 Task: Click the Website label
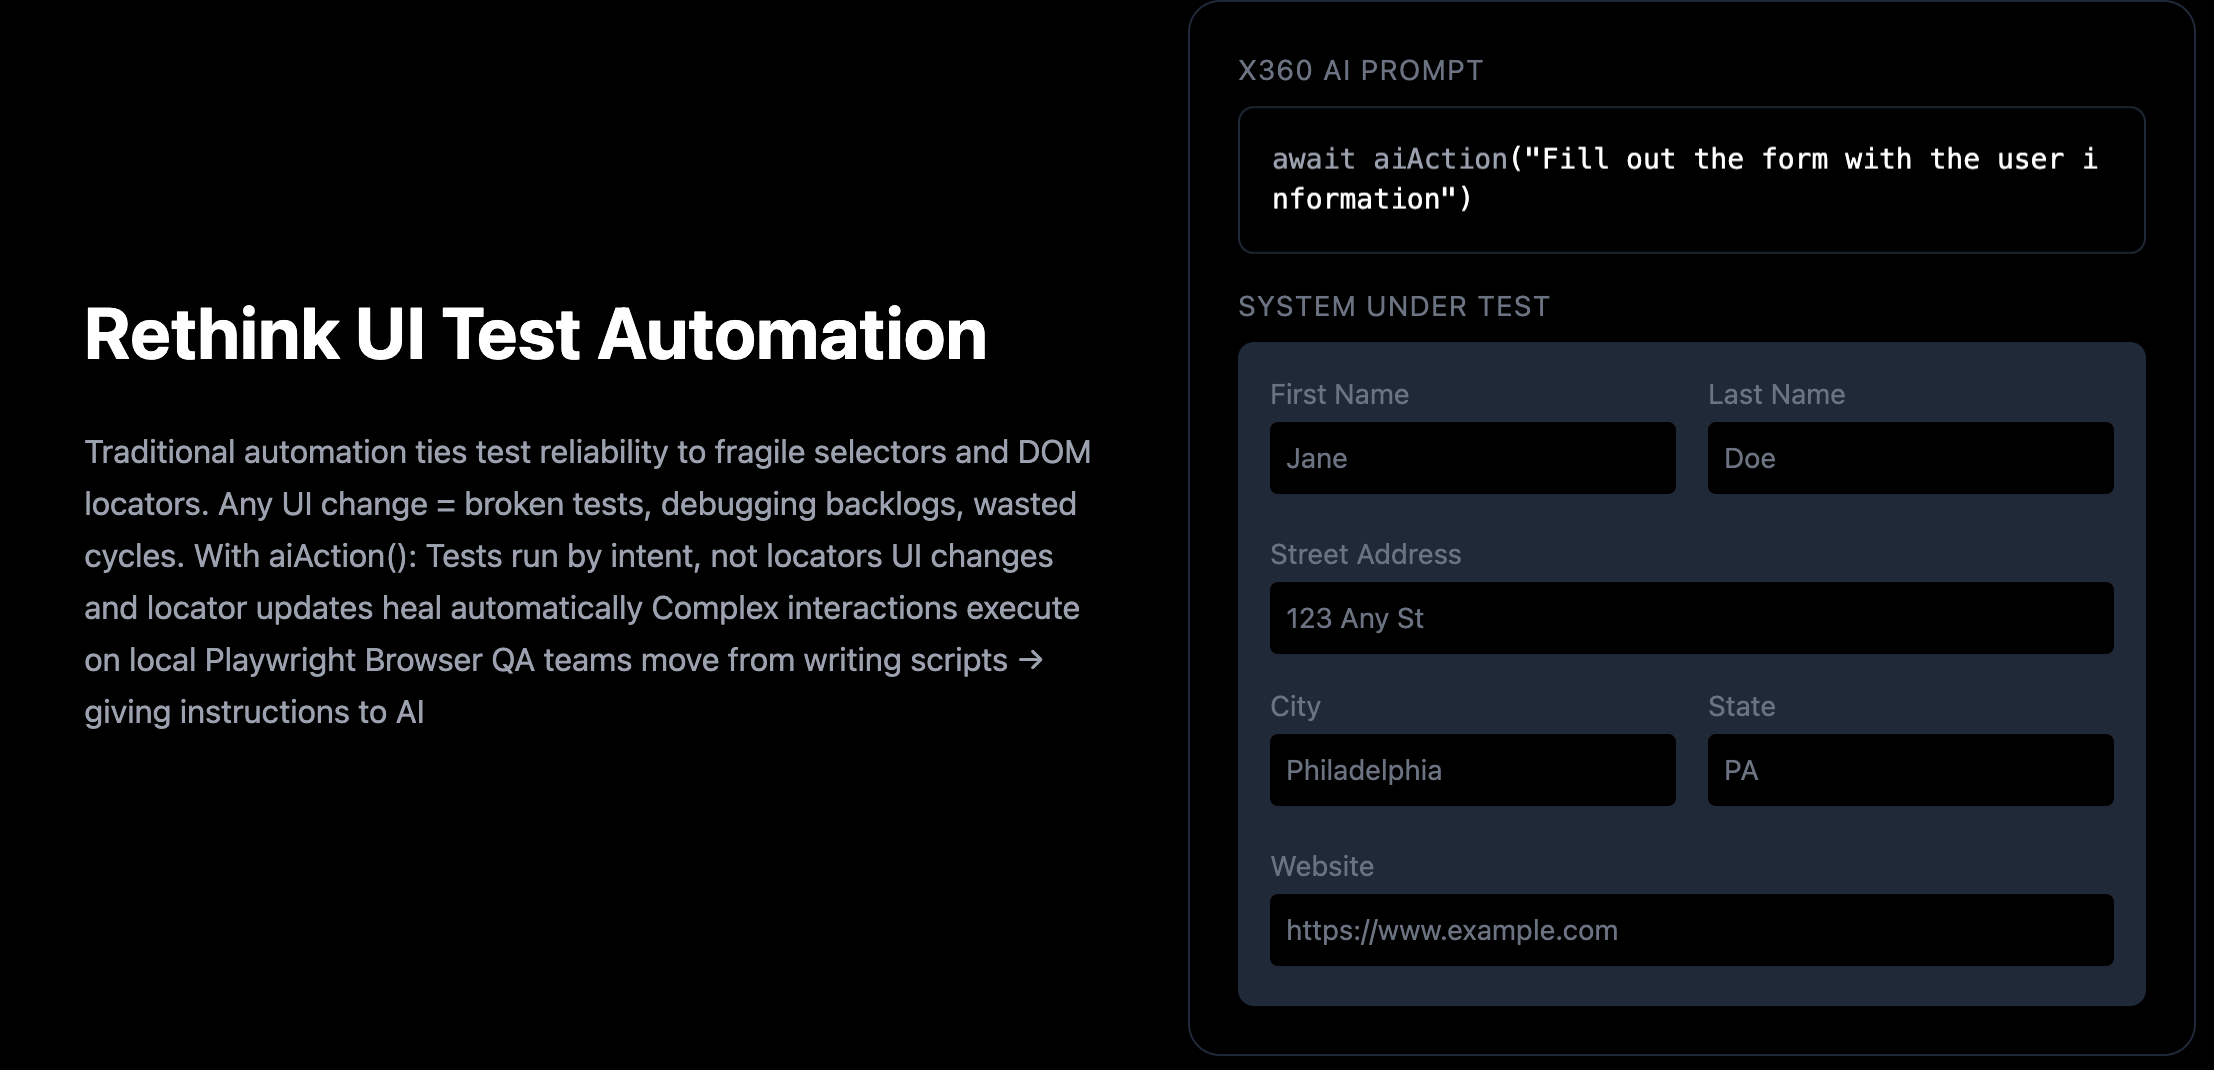pos(1322,866)
